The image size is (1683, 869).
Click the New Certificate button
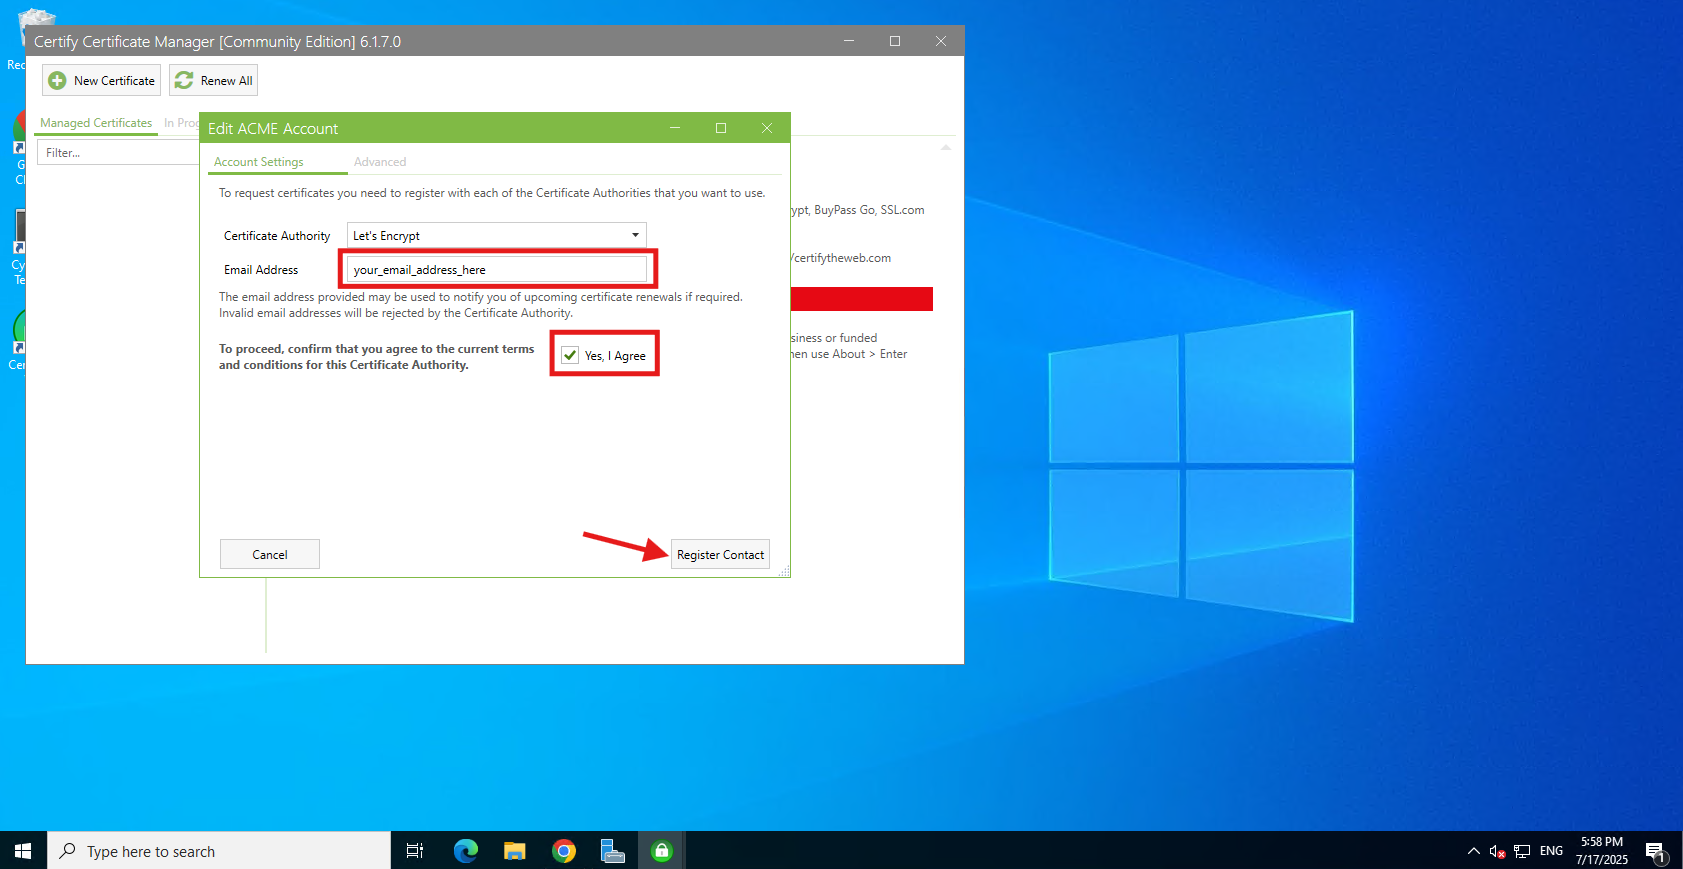(x=101, y=80)
